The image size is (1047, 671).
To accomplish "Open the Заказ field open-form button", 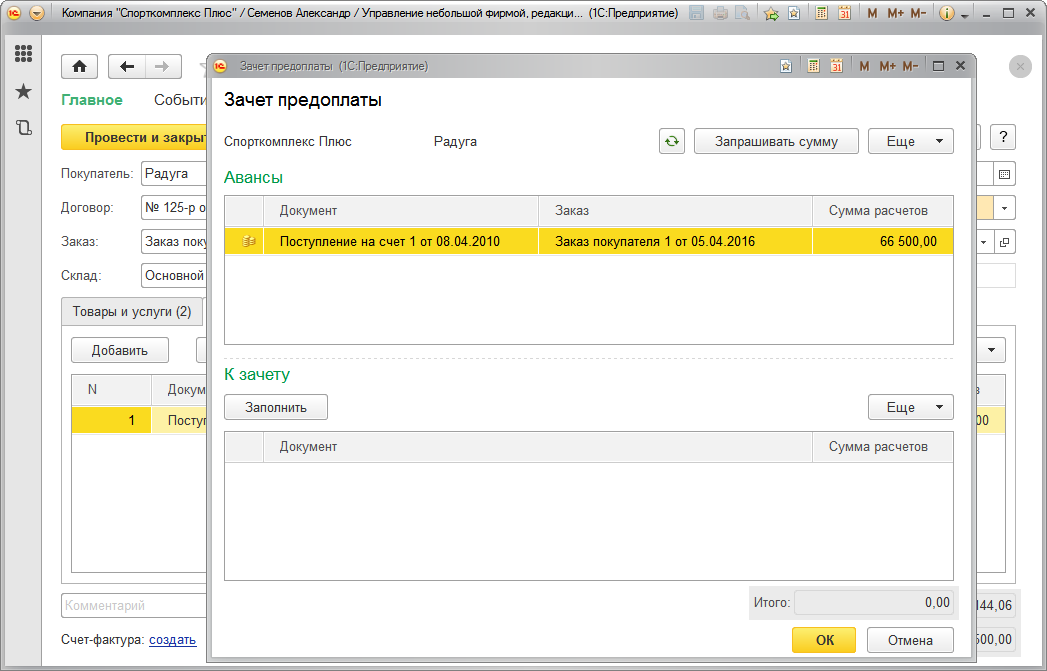I will 1004,242.
